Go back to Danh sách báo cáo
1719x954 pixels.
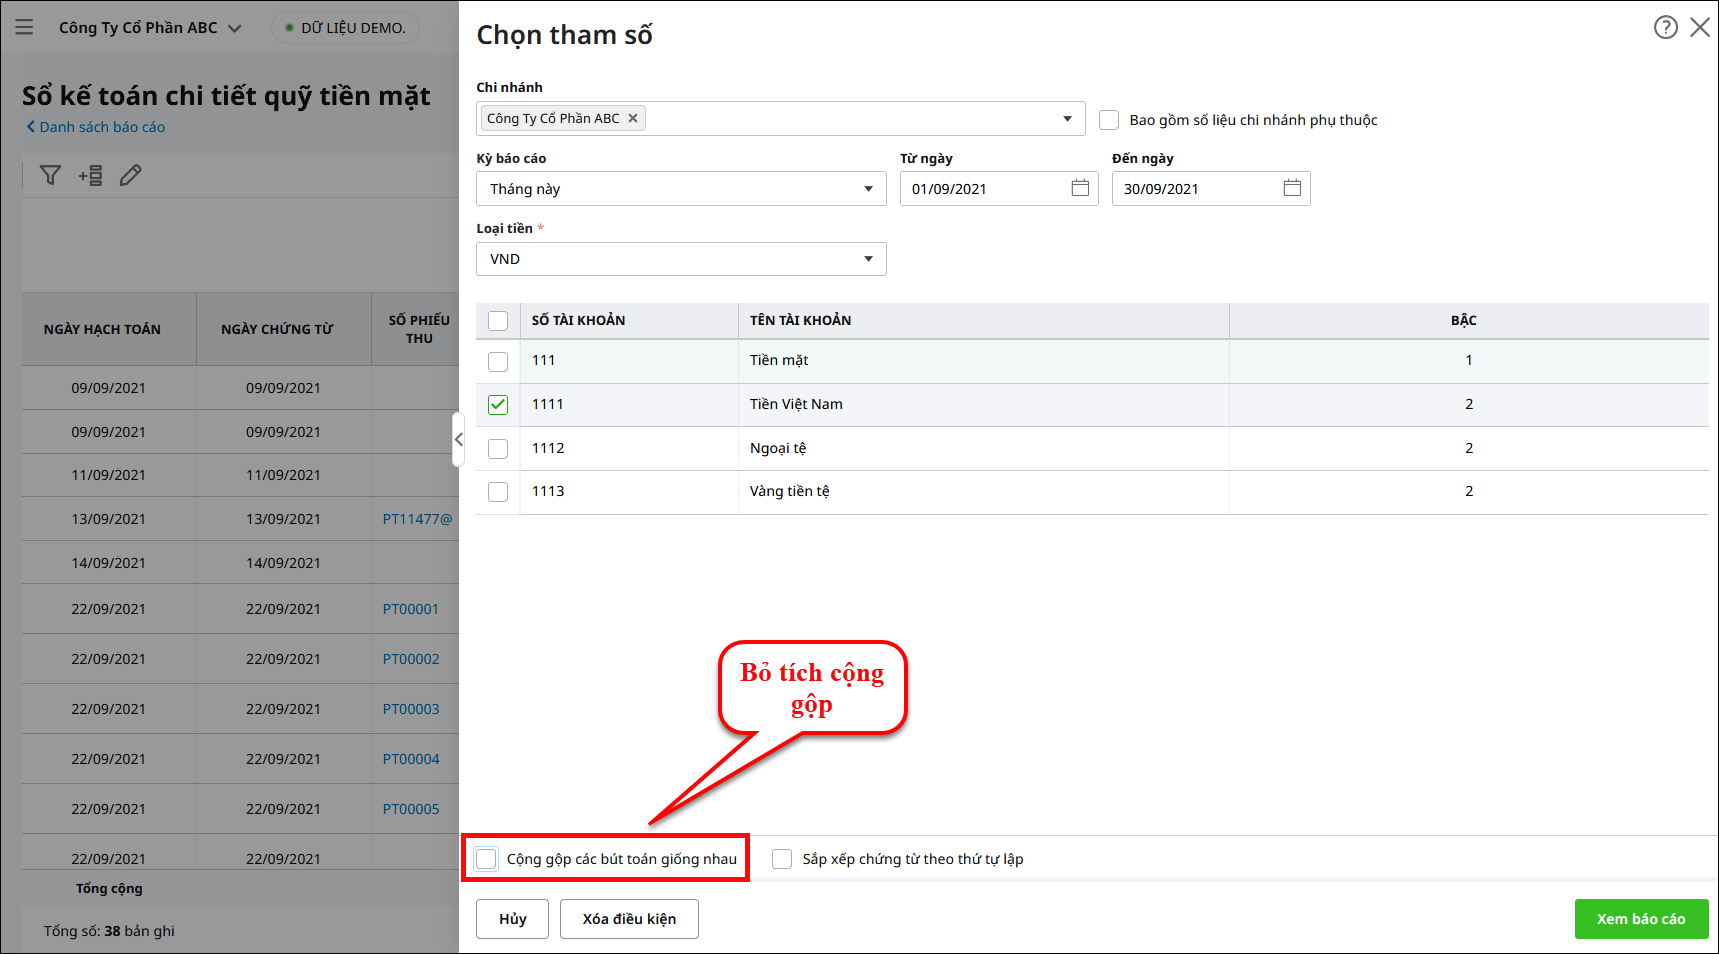click(96, 127)
